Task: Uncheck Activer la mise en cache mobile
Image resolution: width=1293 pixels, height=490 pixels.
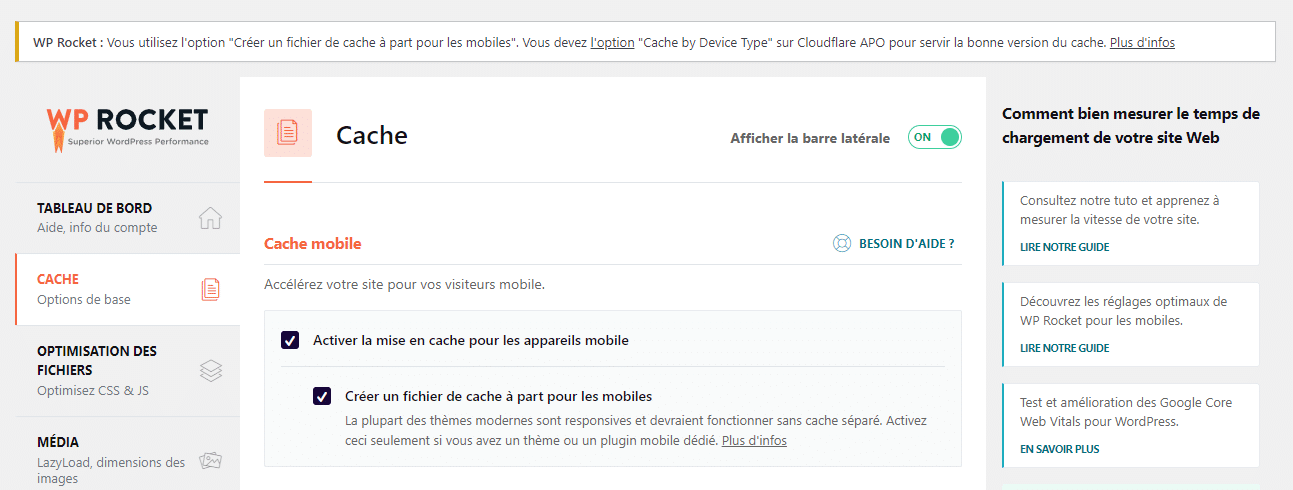Action: point(291,340)
